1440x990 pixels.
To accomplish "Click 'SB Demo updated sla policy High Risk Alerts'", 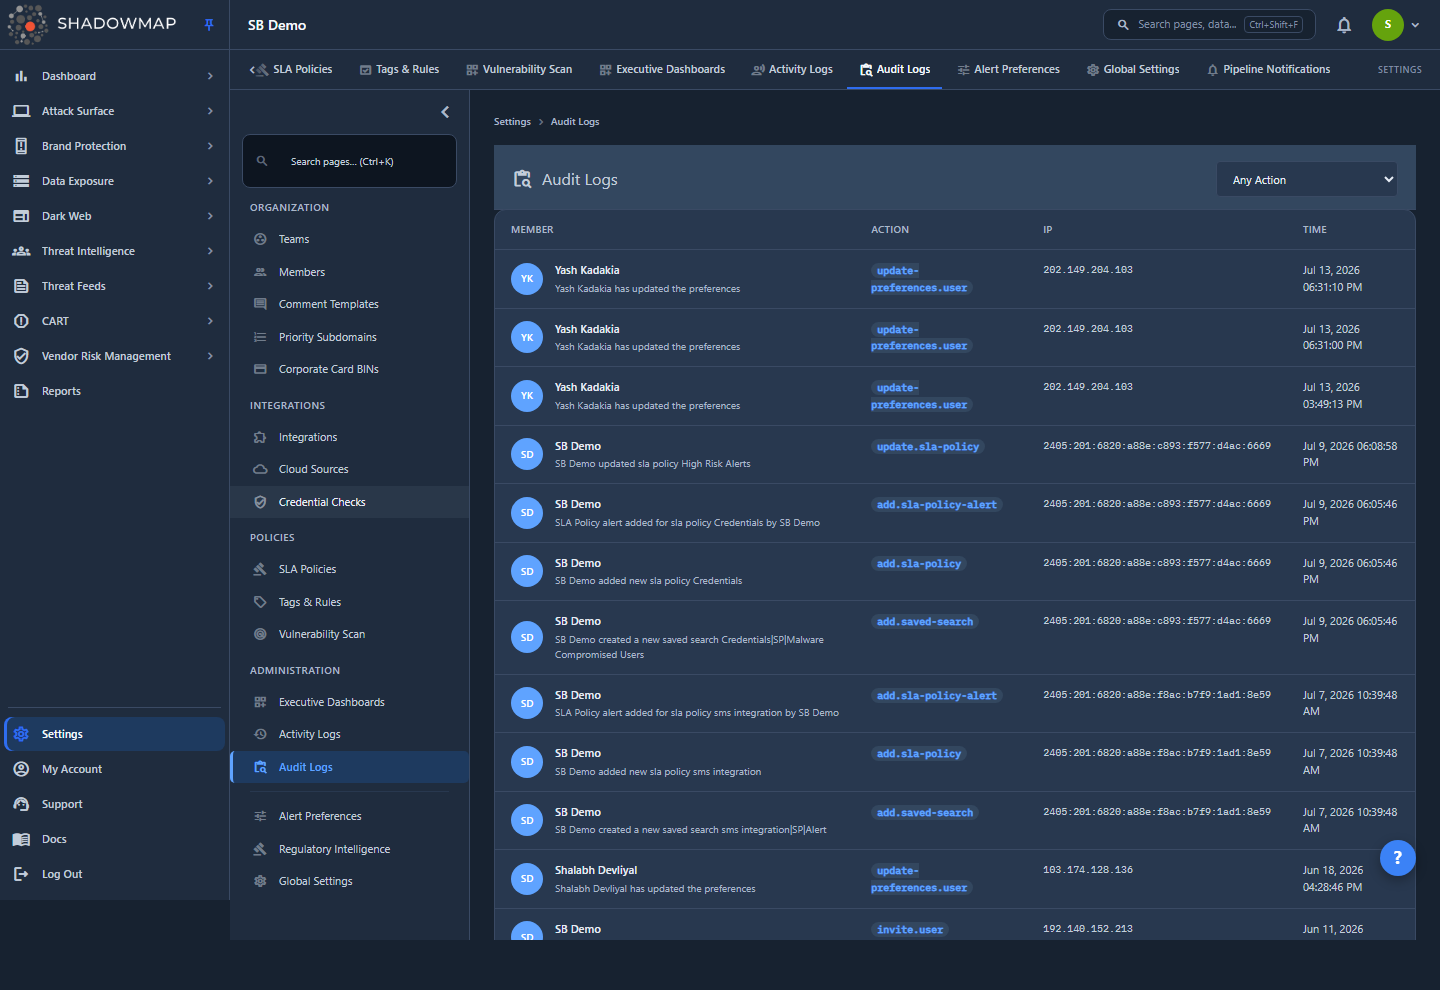I will point(653,464).
